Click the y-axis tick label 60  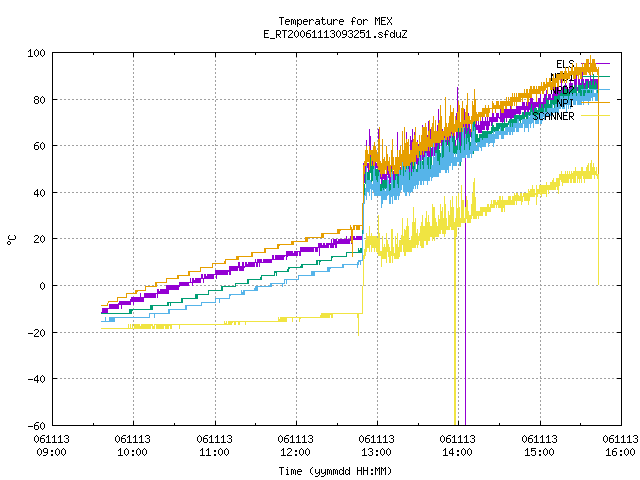[x=39, y=146]
